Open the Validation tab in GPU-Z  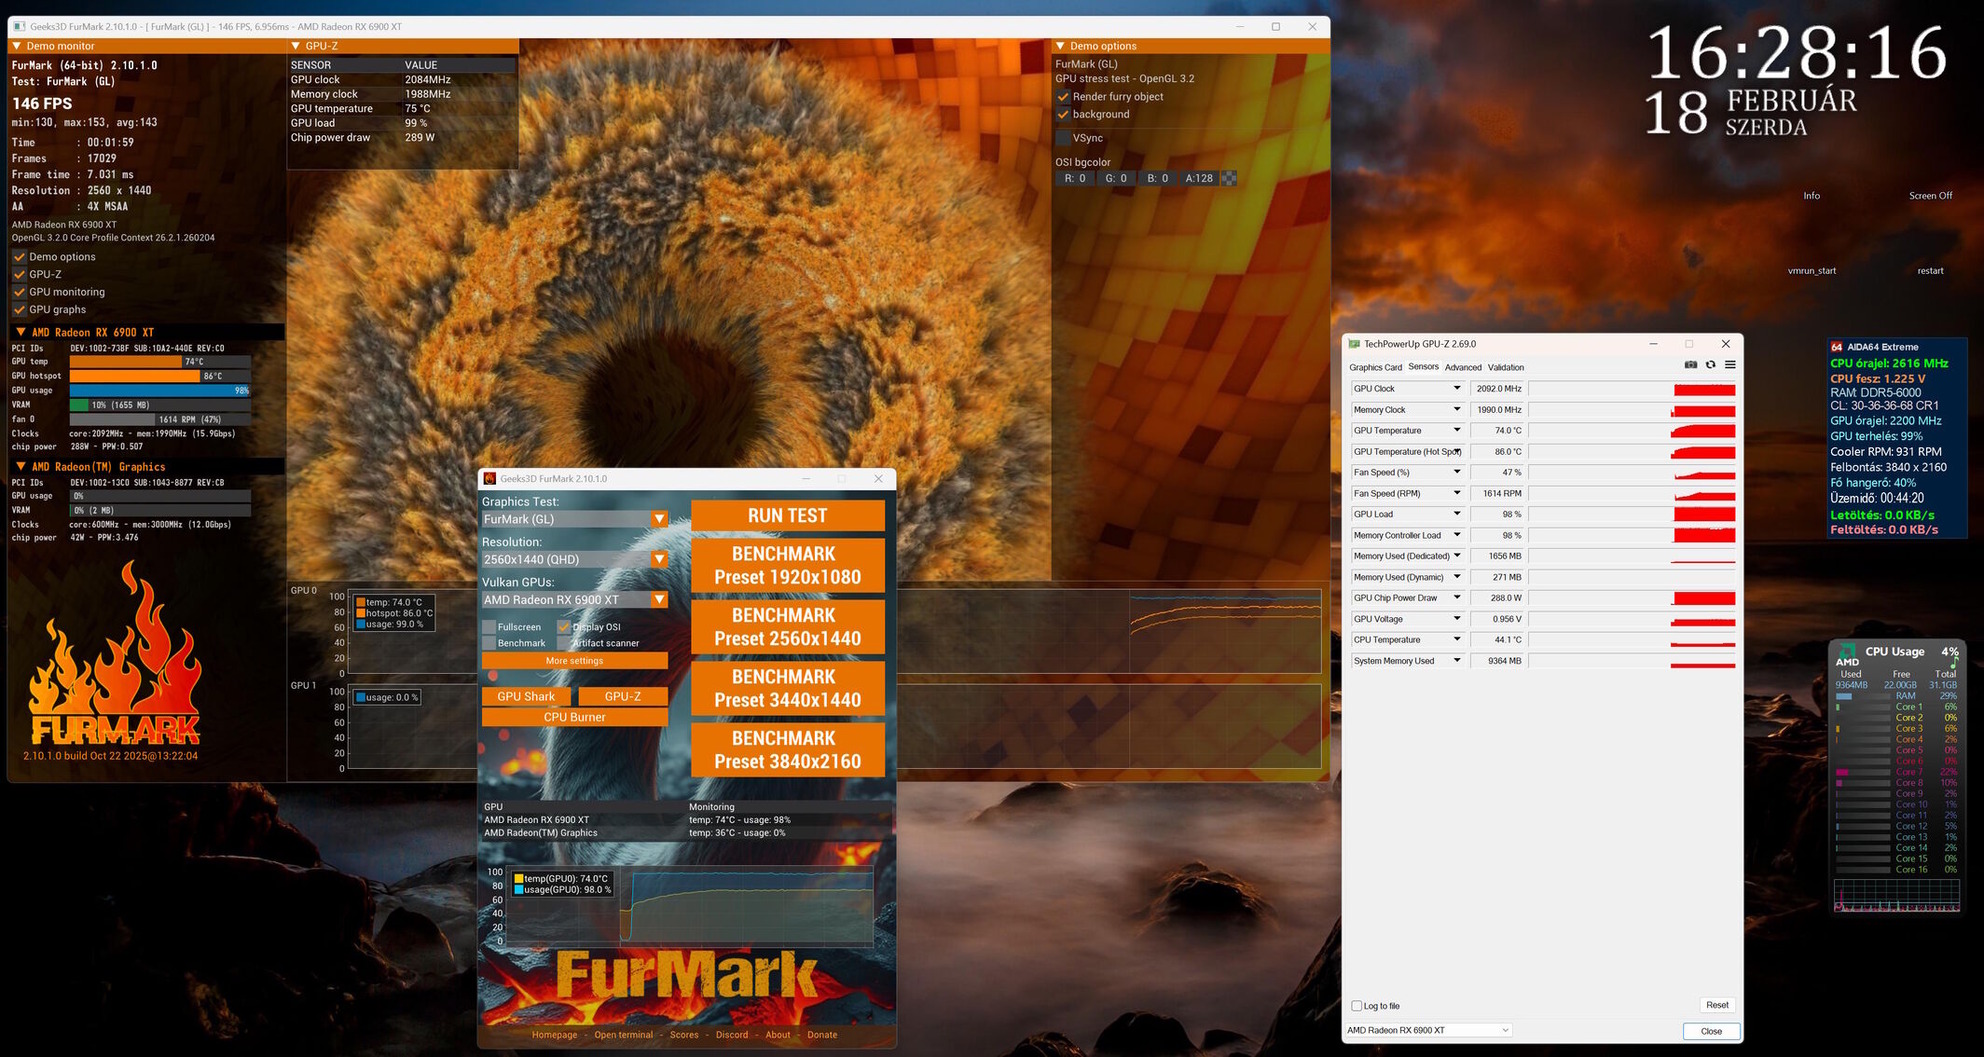[x=1506, y=368]
